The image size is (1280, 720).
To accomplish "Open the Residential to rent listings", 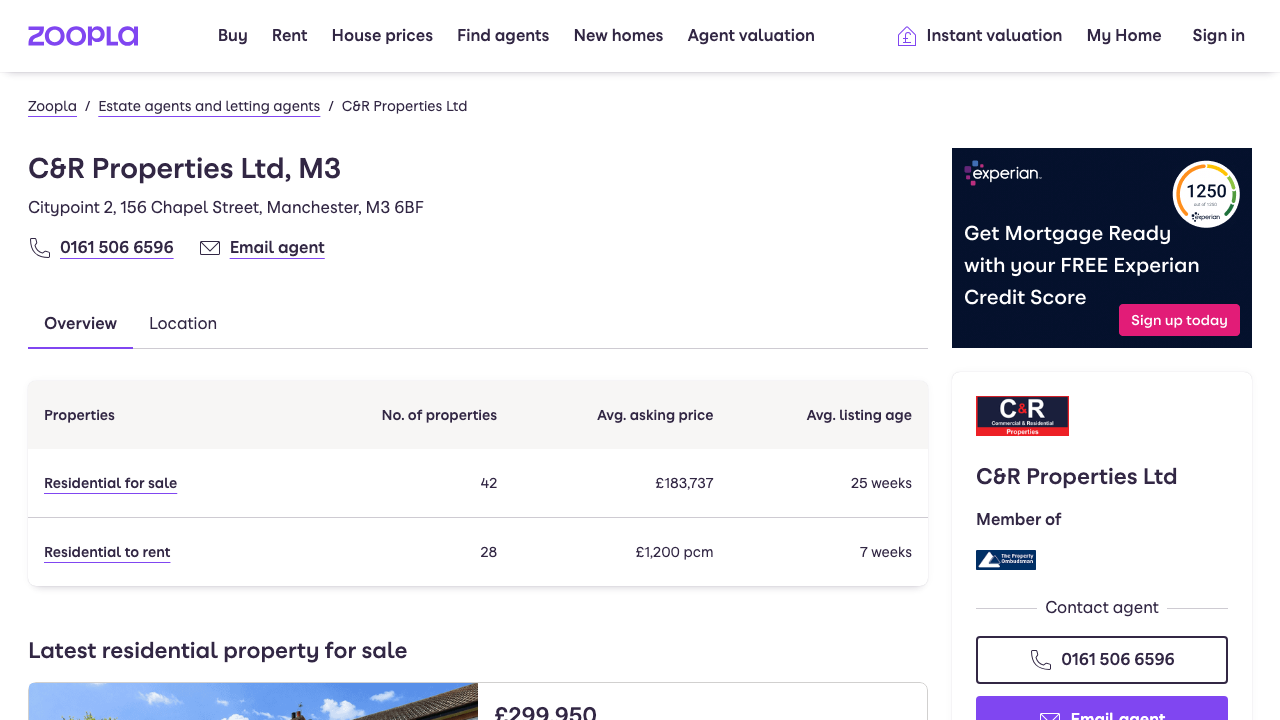I will 107,552.
